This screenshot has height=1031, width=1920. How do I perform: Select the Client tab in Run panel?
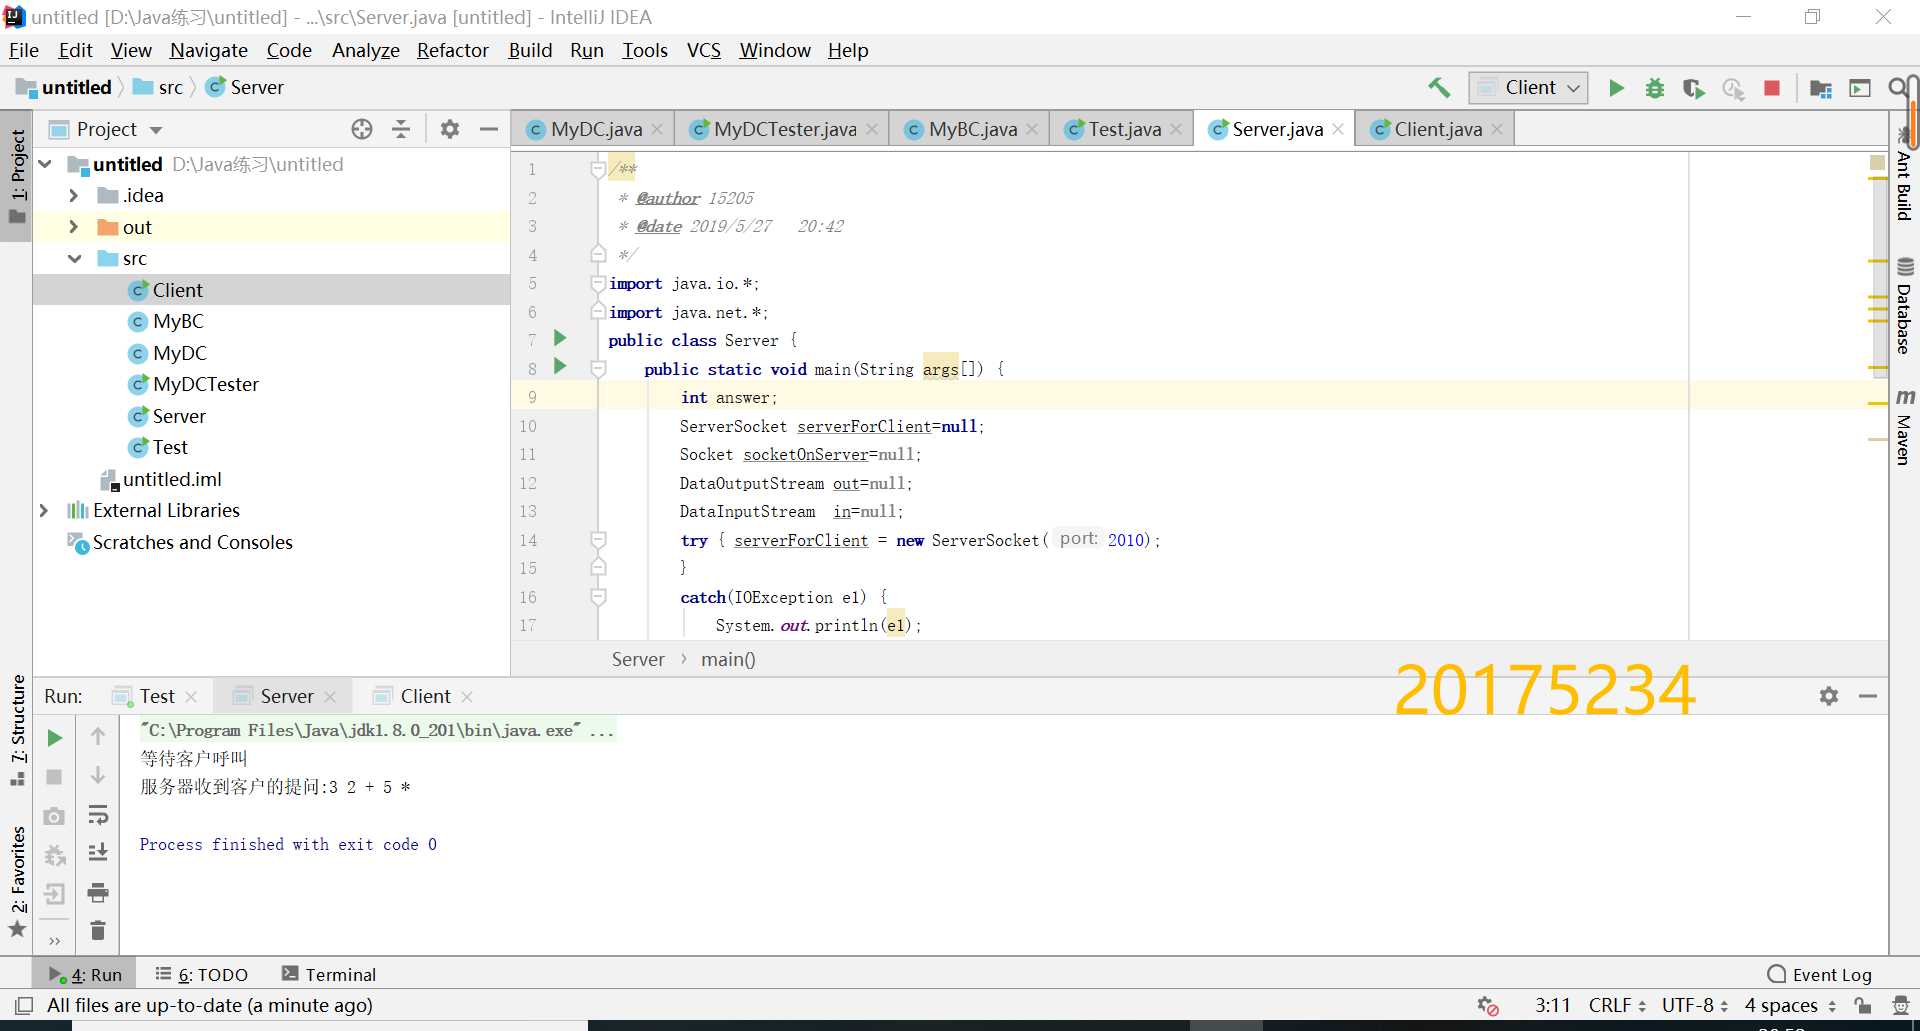coord(425,696)
